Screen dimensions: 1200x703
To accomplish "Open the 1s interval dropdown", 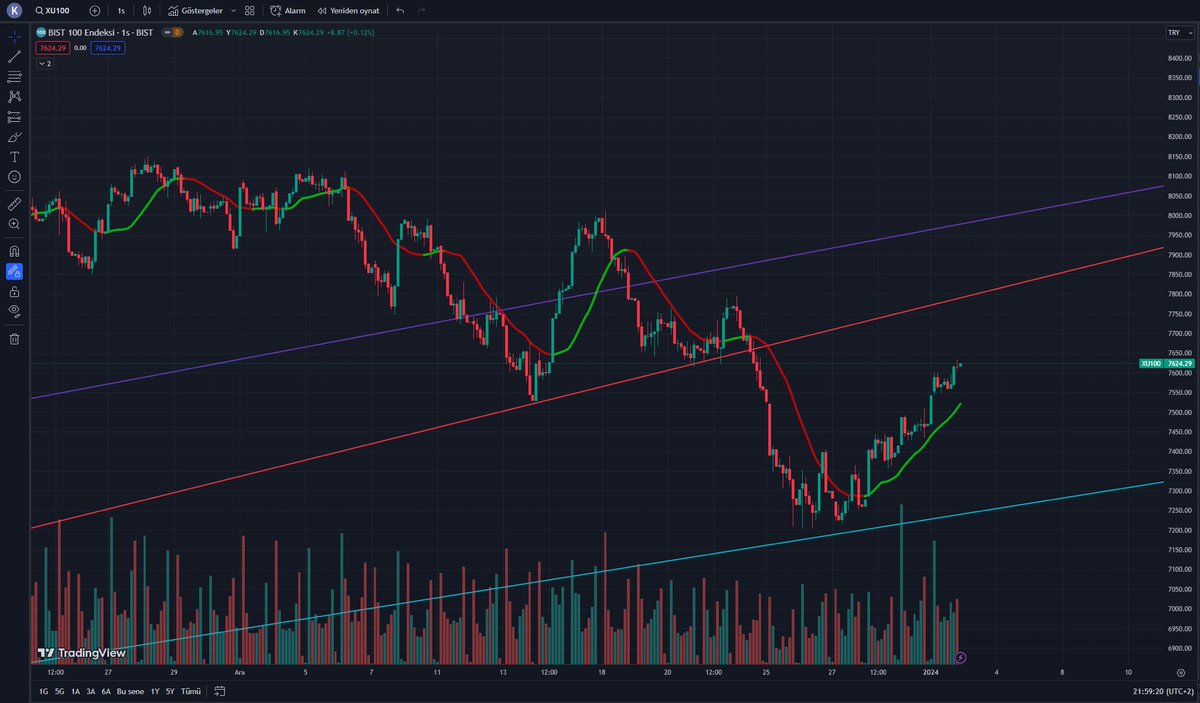I will 119,10.
